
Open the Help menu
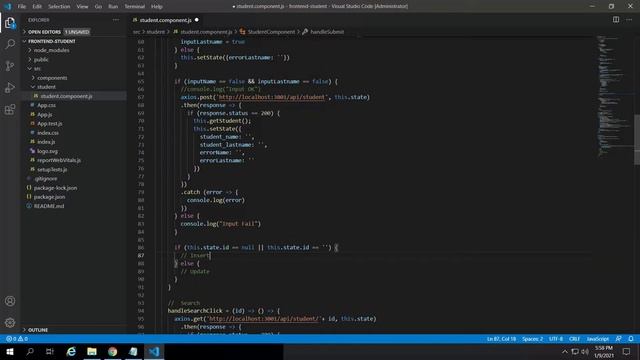click(x=157, y=7)
